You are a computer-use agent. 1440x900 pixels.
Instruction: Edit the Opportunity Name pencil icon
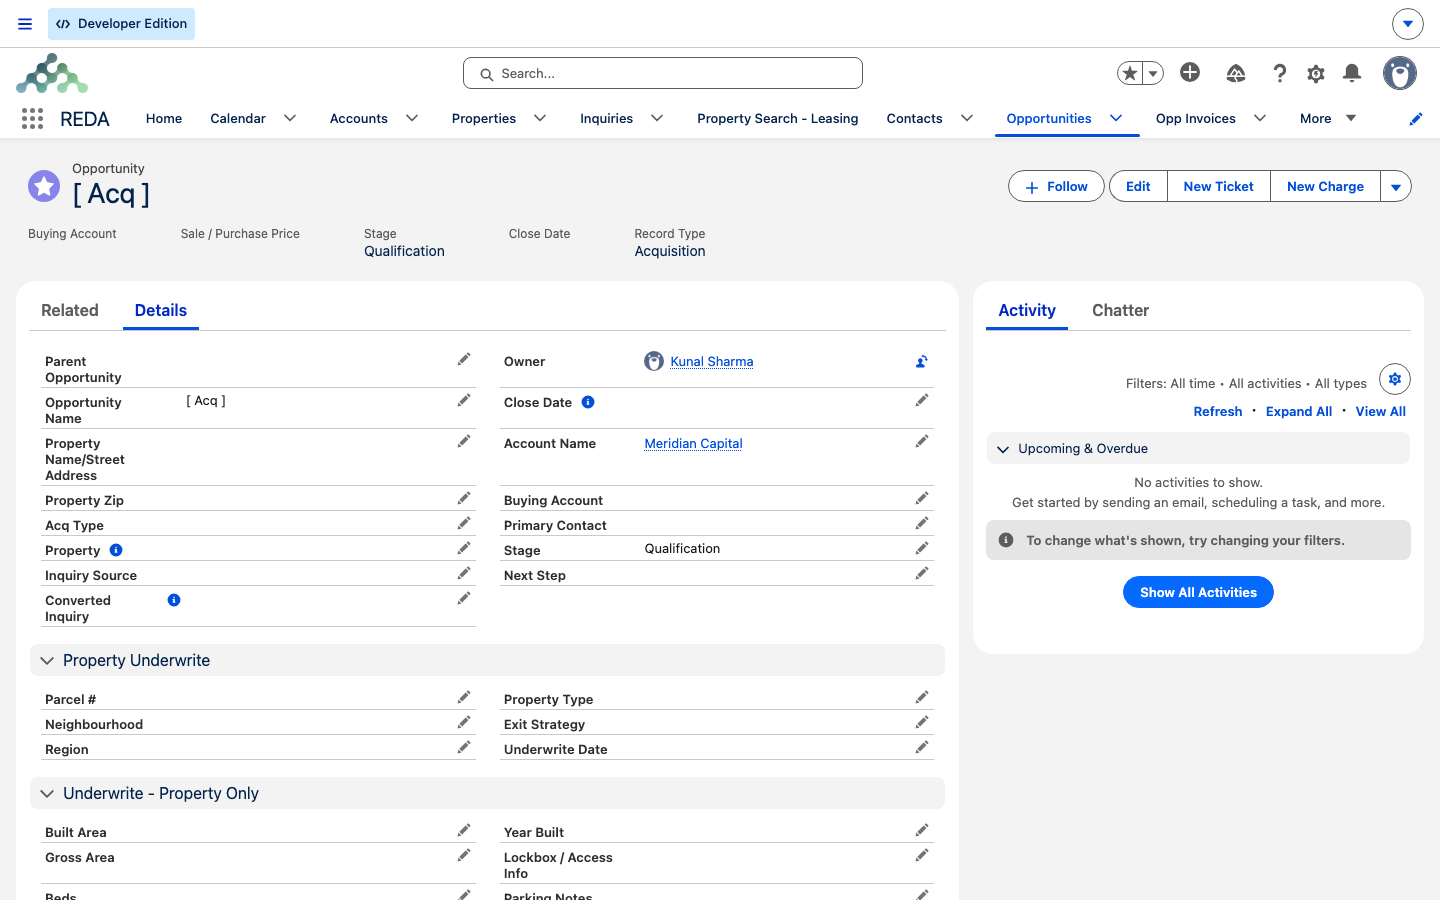point(464,400)
